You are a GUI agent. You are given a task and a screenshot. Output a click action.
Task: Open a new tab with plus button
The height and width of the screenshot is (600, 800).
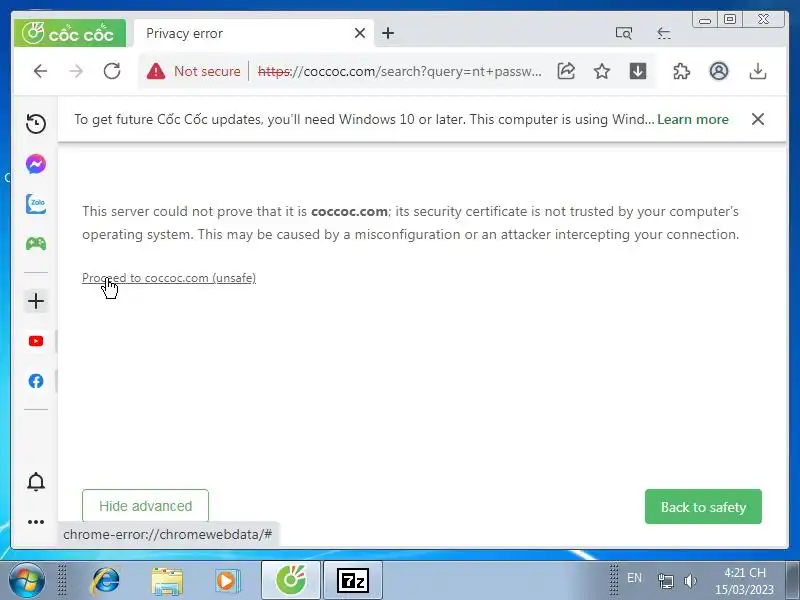388,33
